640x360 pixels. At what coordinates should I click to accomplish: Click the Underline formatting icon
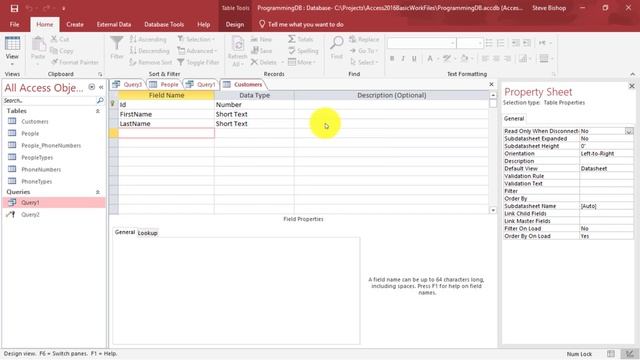[x=414, y=58]
